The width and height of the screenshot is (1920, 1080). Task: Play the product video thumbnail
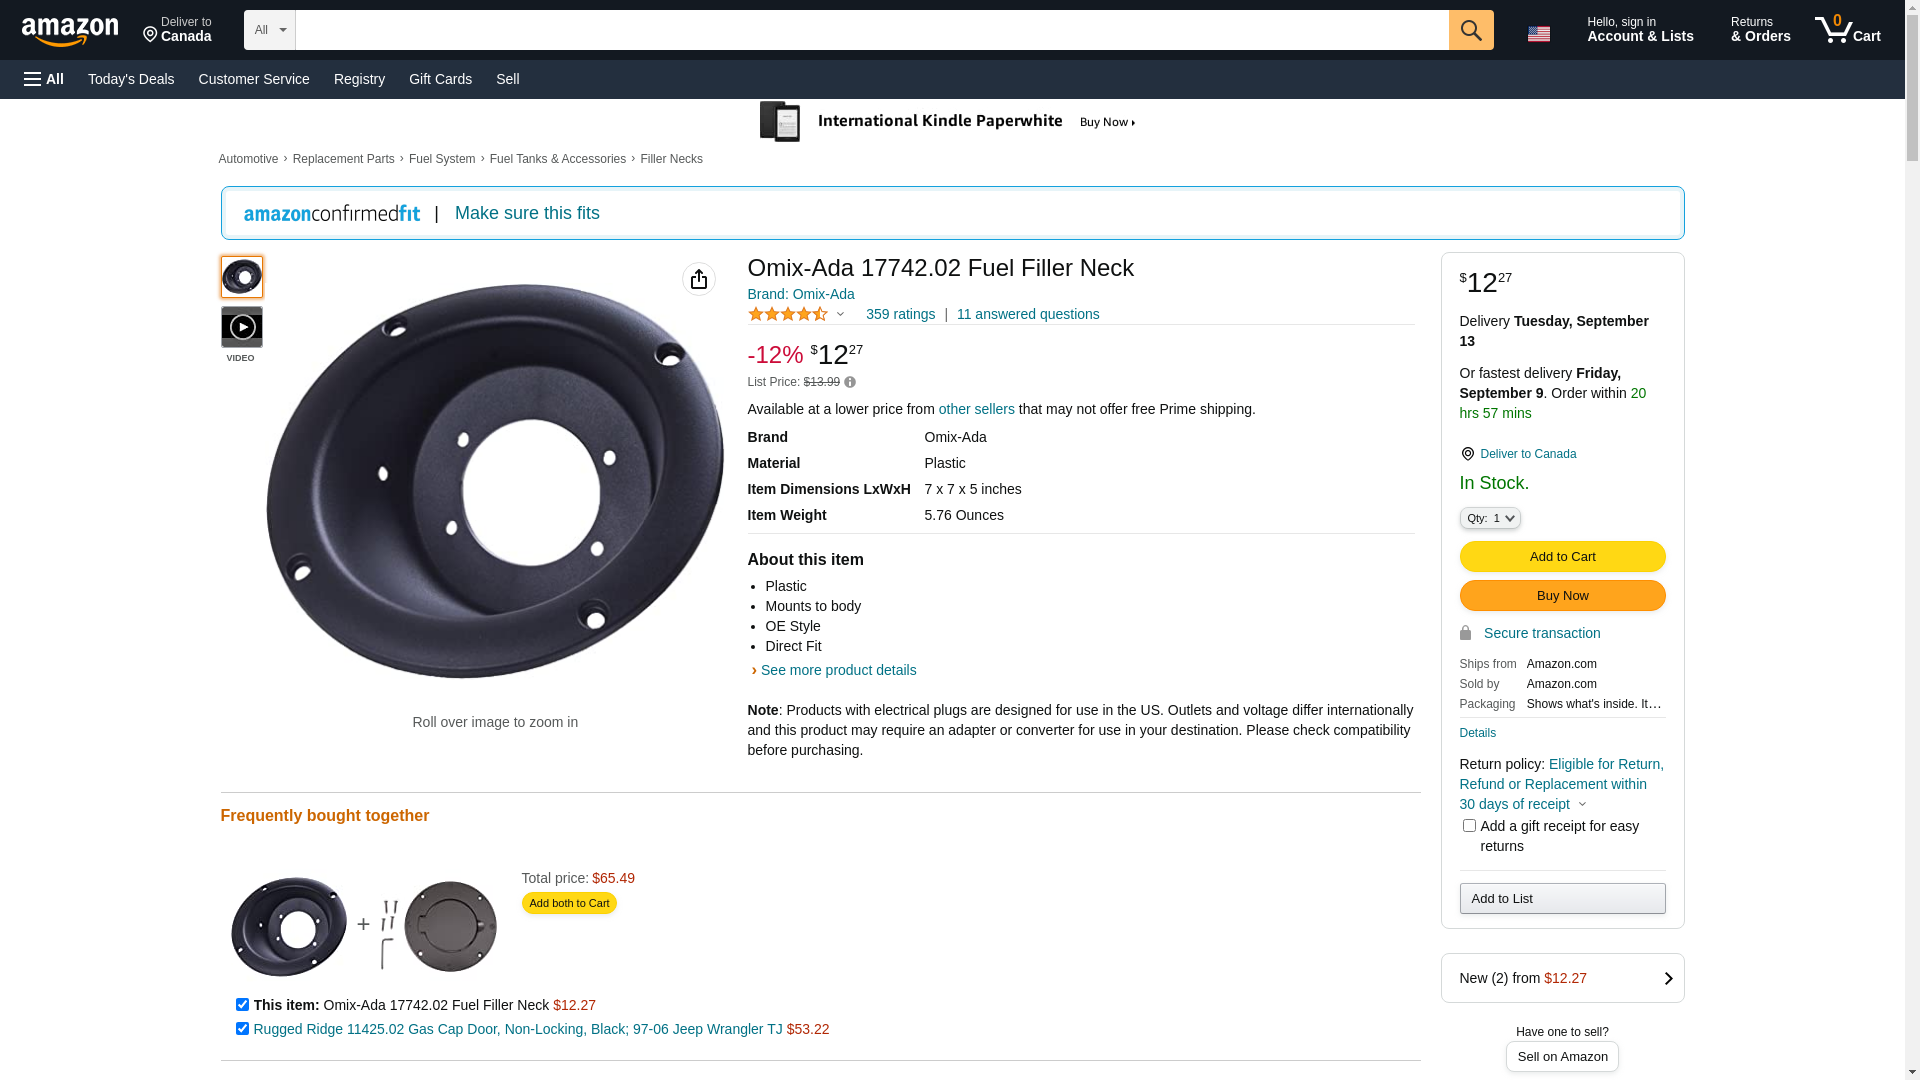coord(241,327)
